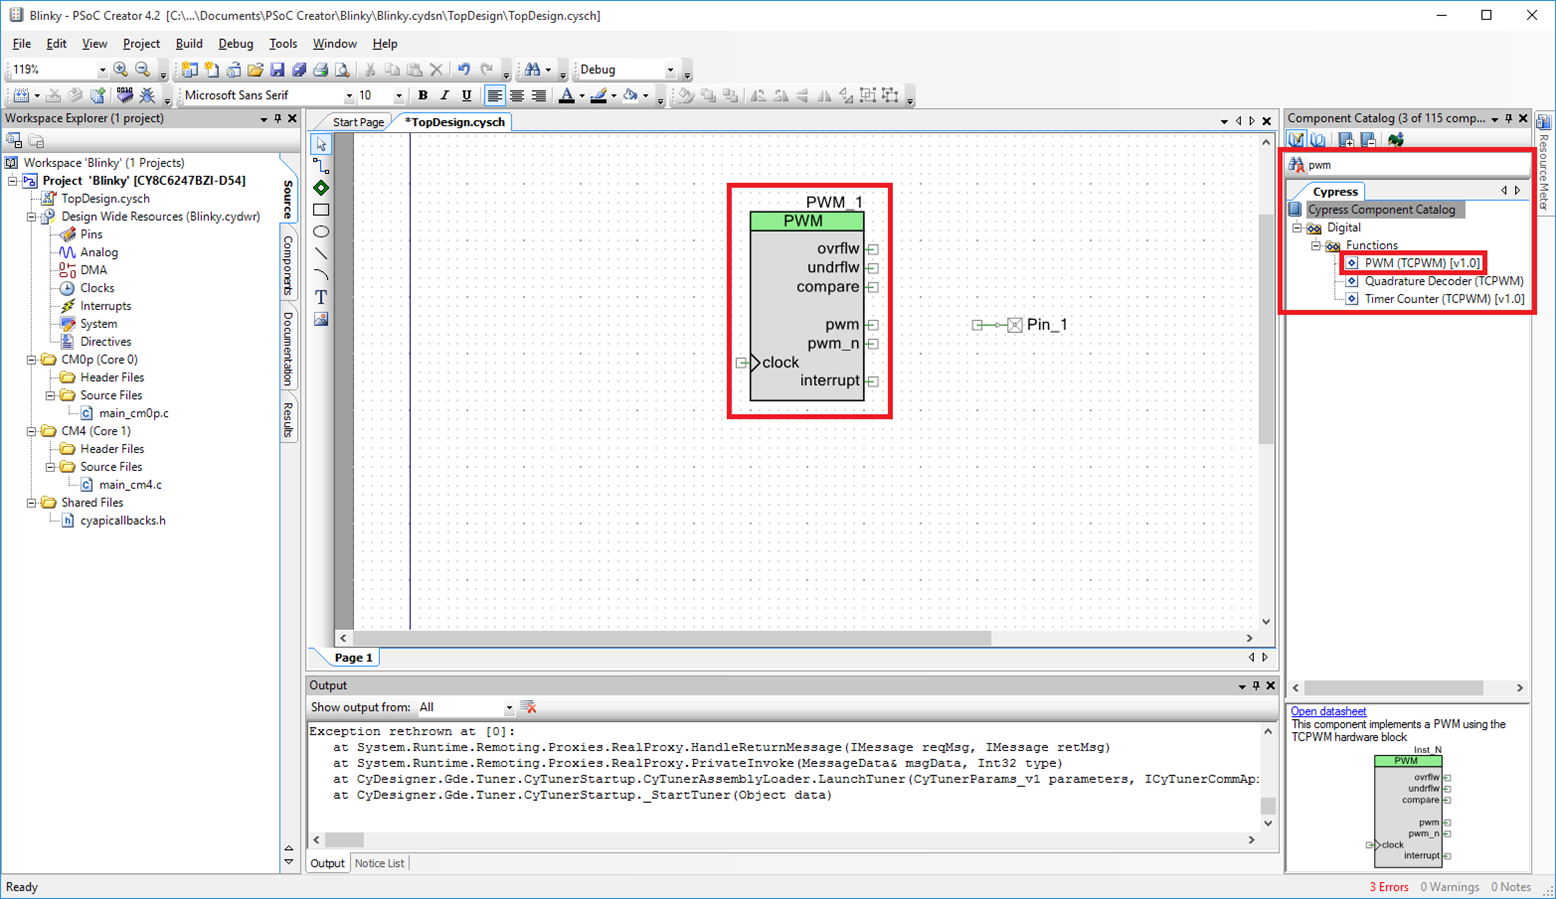Open the Tools menu

(x=283, y=44)
